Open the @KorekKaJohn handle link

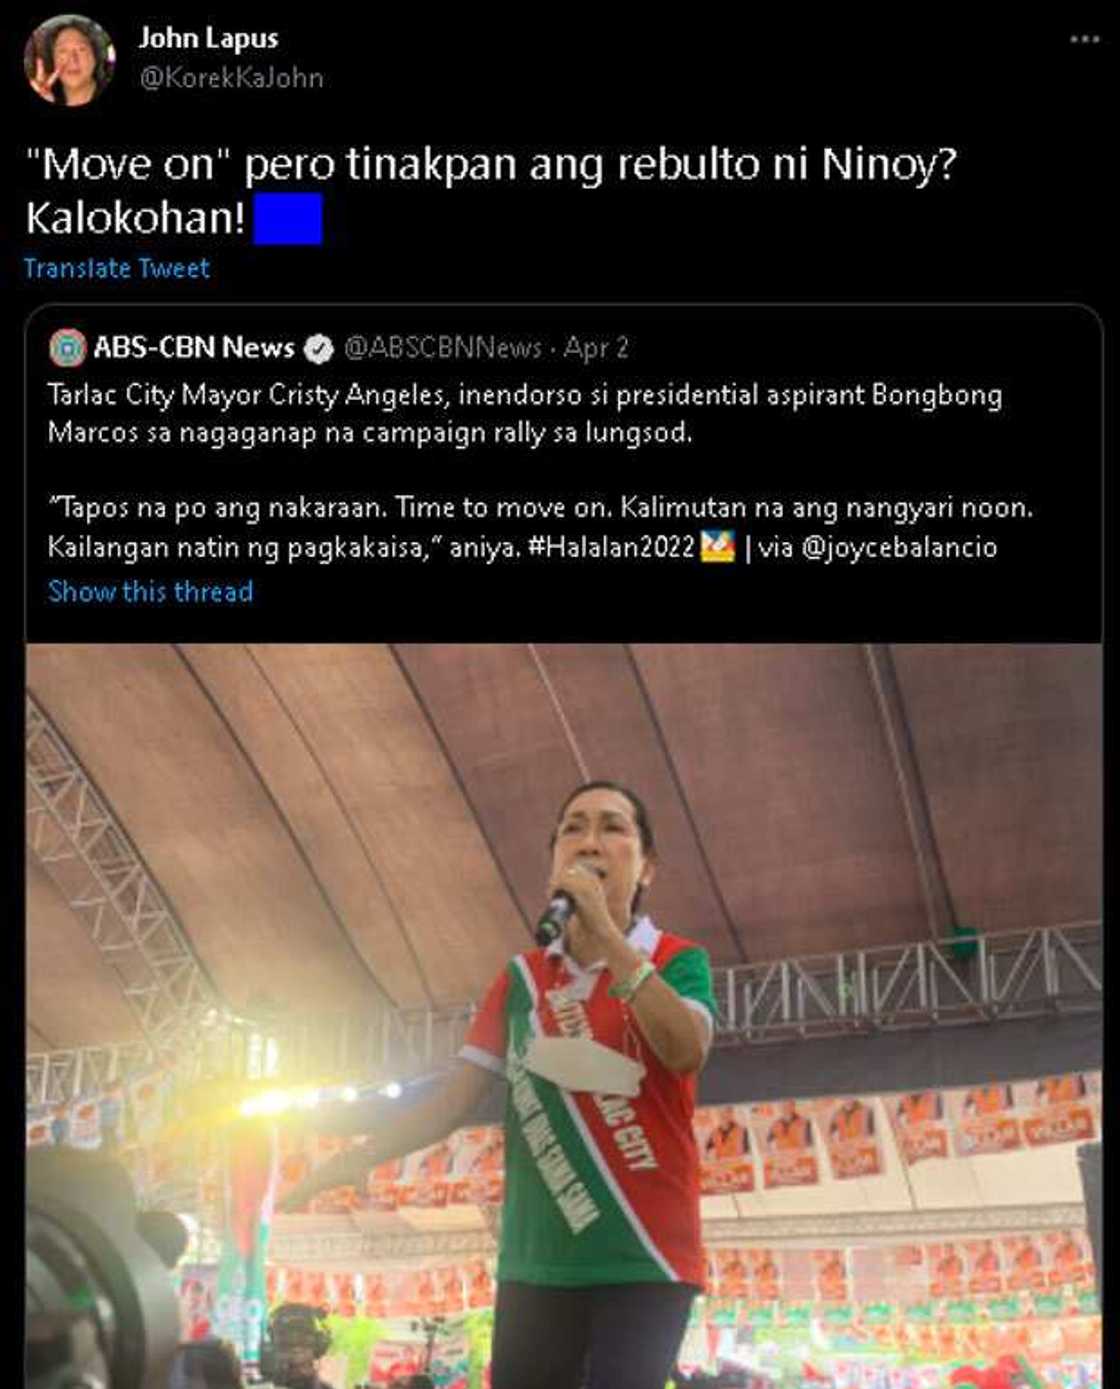231,78
